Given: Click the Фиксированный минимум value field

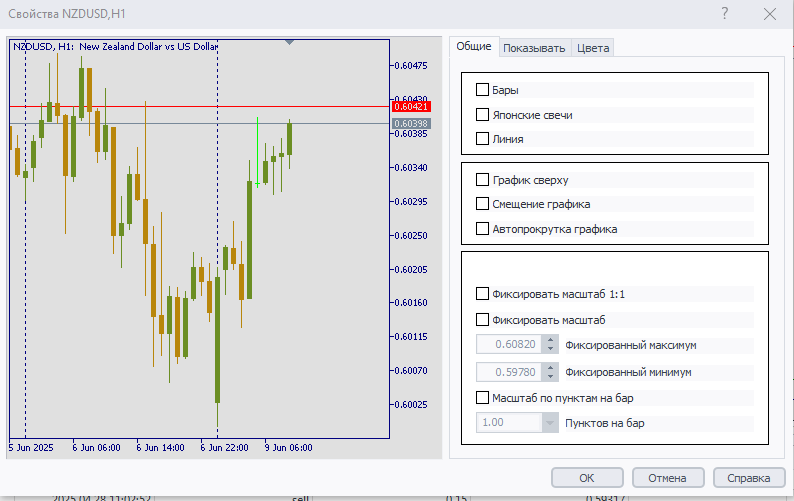Looking at the screenshot, I should pos(509,372).
